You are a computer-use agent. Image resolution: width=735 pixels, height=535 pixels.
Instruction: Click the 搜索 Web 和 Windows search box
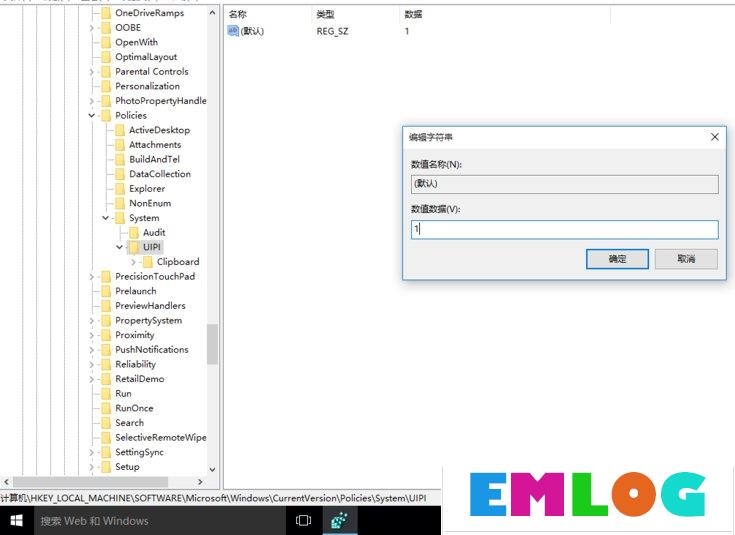tap(159, 520)
